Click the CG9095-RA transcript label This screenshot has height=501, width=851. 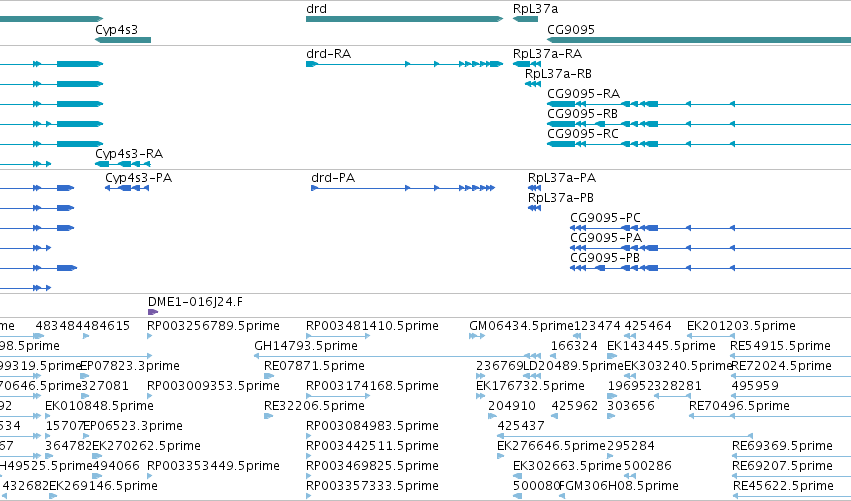(583, 94)
